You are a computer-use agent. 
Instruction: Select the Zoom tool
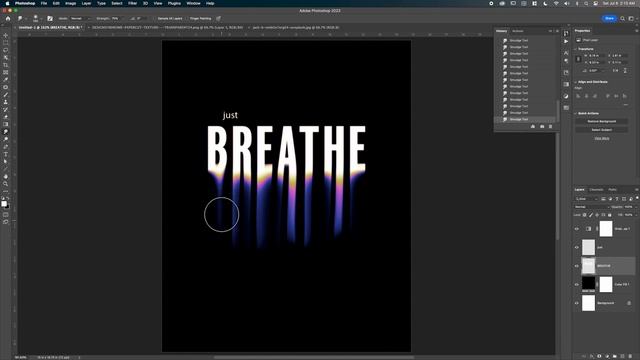(6, 184)
